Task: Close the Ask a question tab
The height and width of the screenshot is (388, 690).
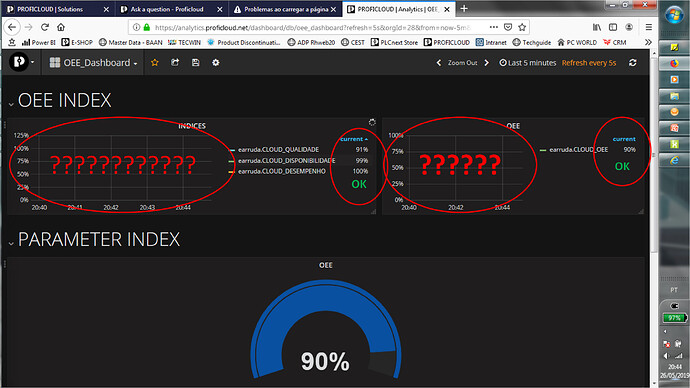Action: click(220, 9)
